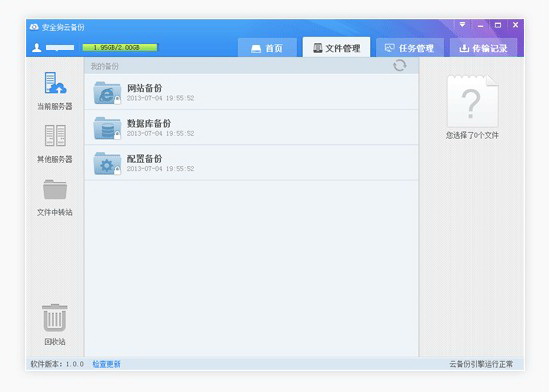Click the 安全狗云备份 window title
551x392 pixels.
click(63, 27)
